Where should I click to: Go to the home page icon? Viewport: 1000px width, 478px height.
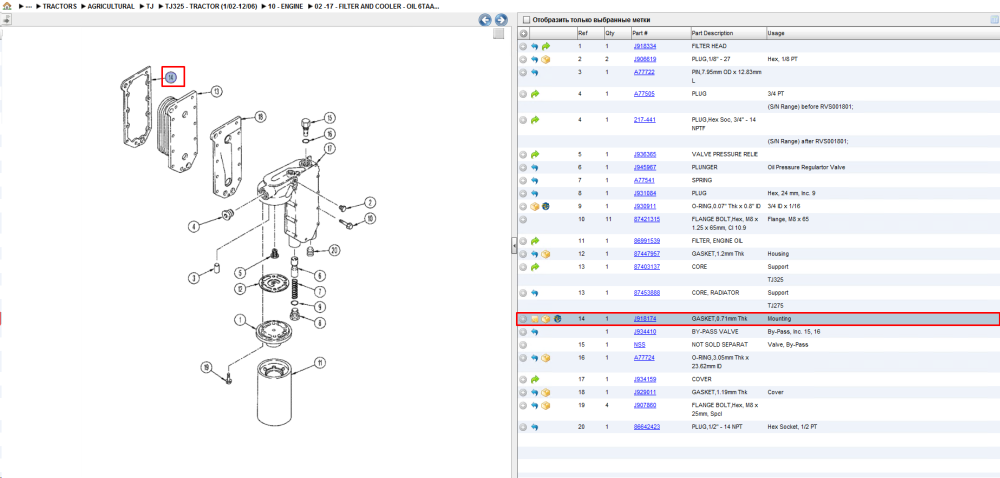pyautogui.click(x=7, y=6)
